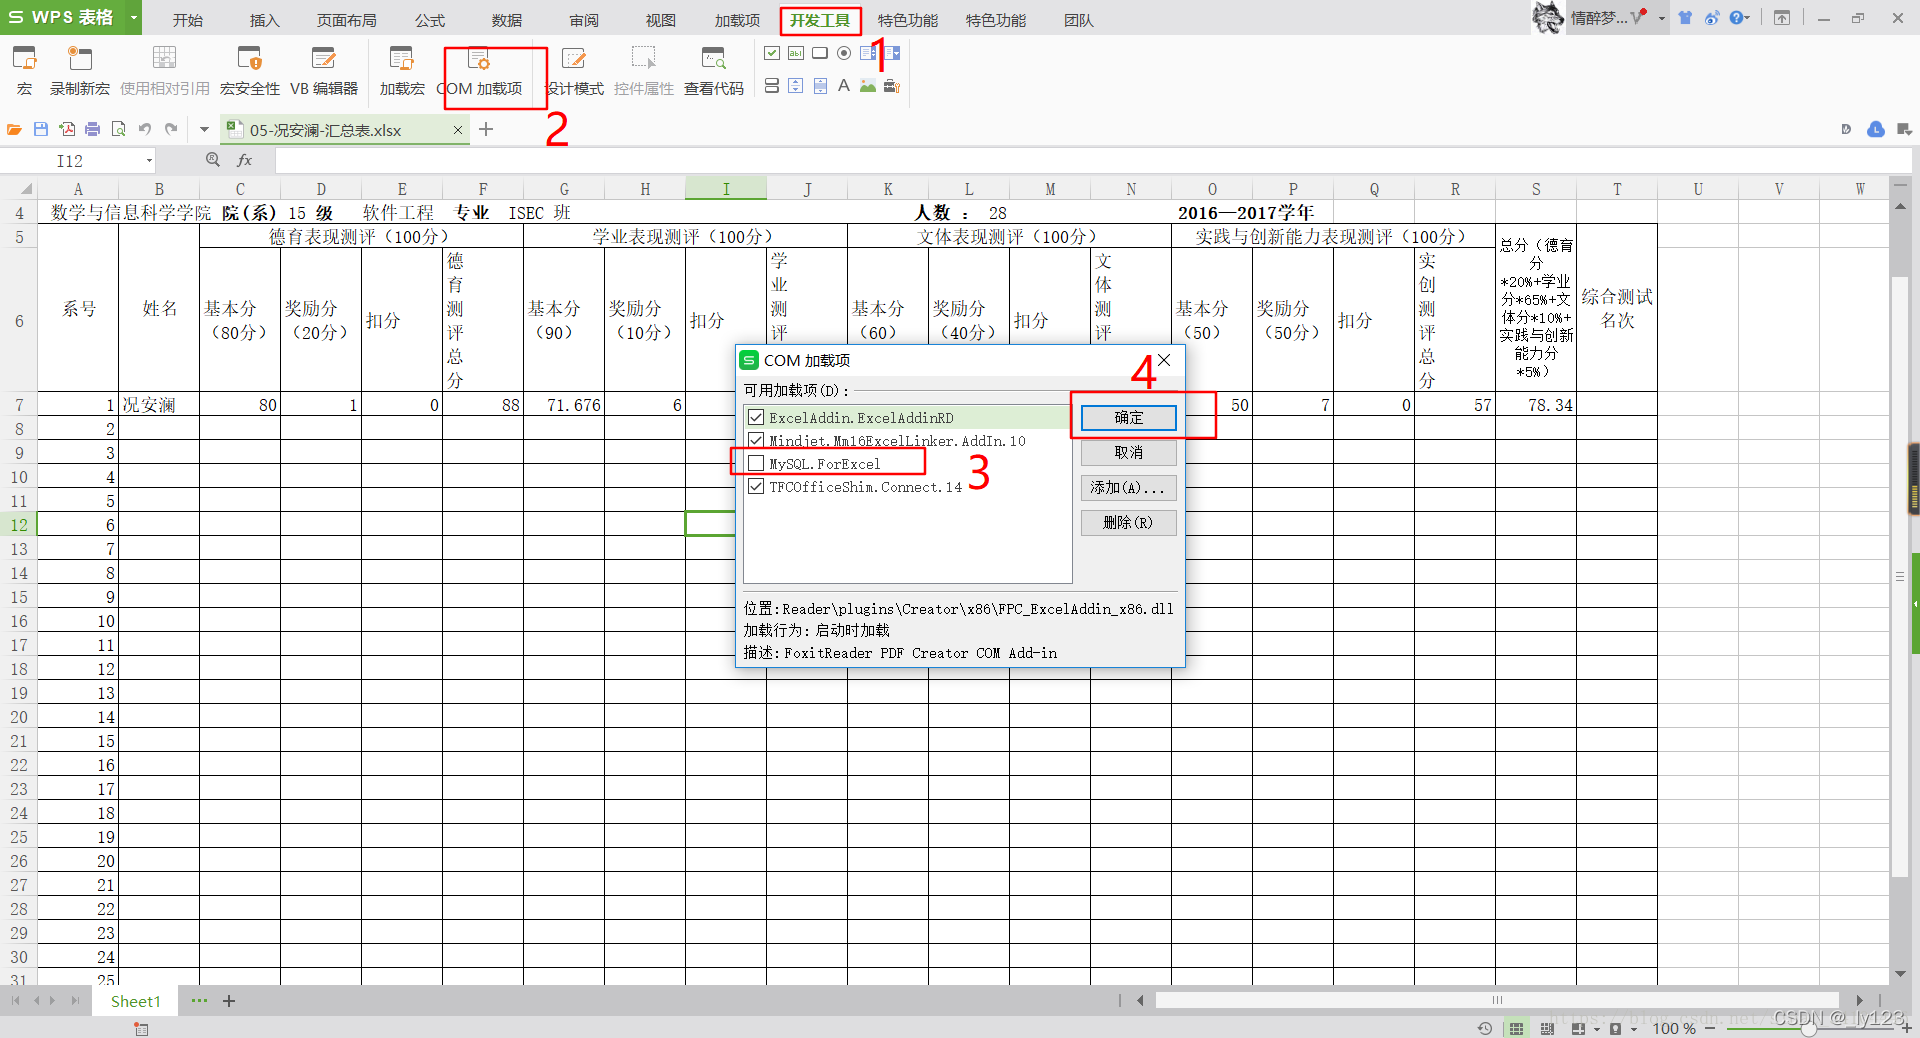Switch to page break preview view
Screen dimensions: 1920x1038
pyautogui.click(x=1547, y=1029)
